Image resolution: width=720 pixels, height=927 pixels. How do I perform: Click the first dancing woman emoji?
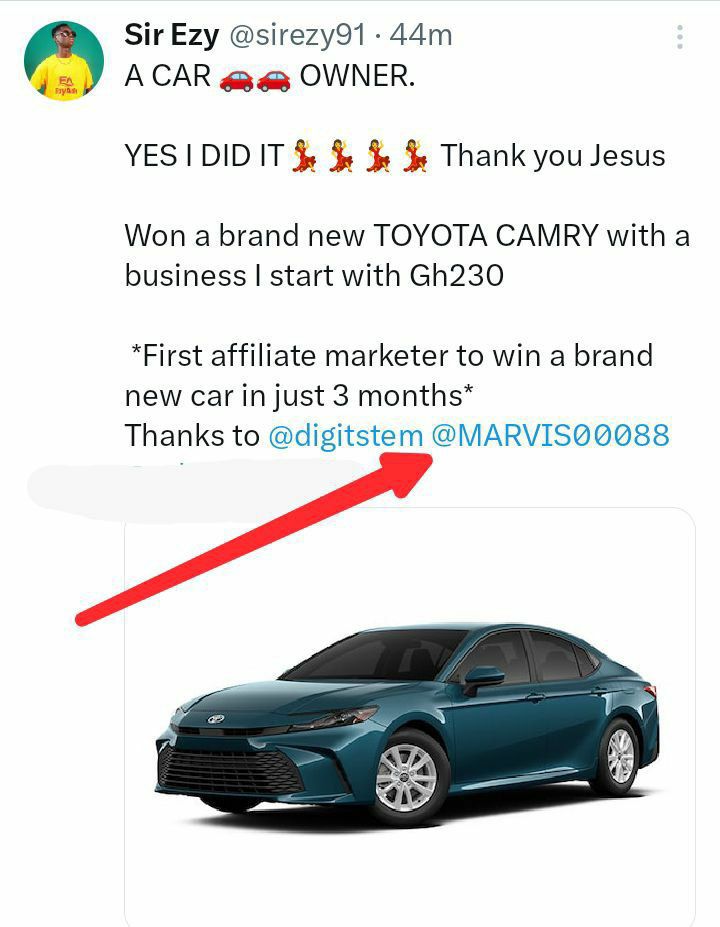click(304, 155)
